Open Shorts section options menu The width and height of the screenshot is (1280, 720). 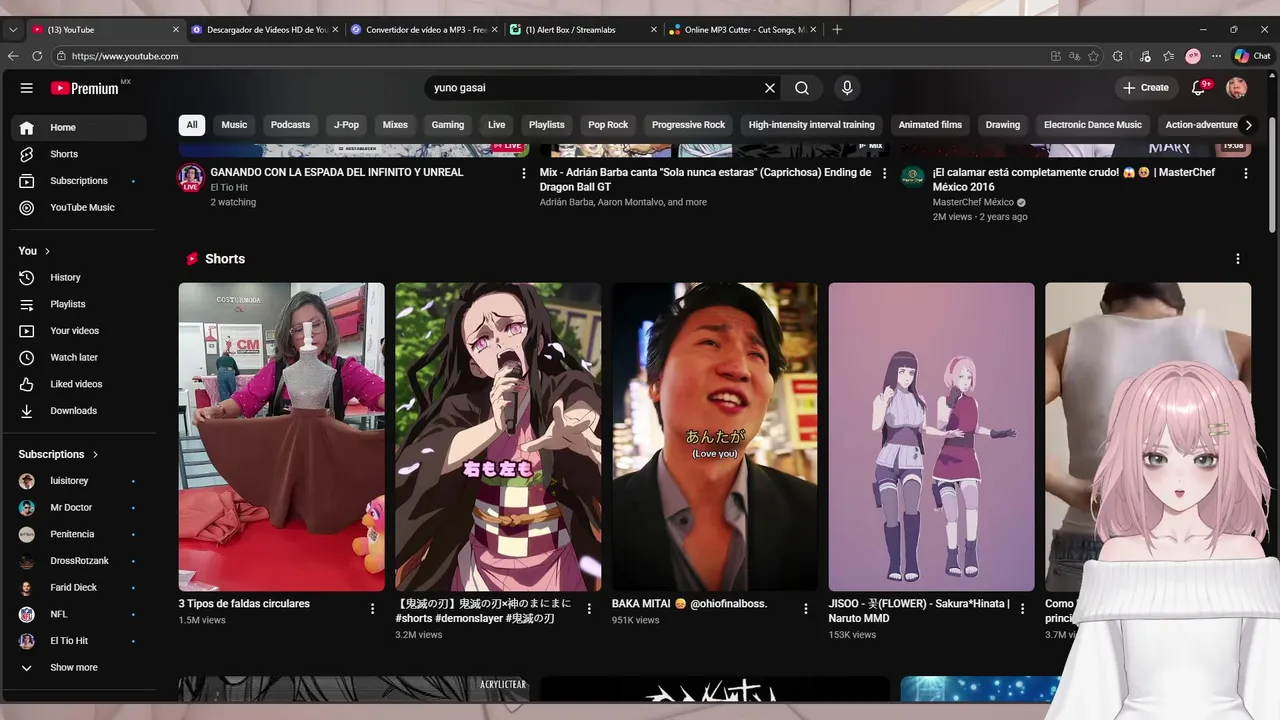[1237, 259]
